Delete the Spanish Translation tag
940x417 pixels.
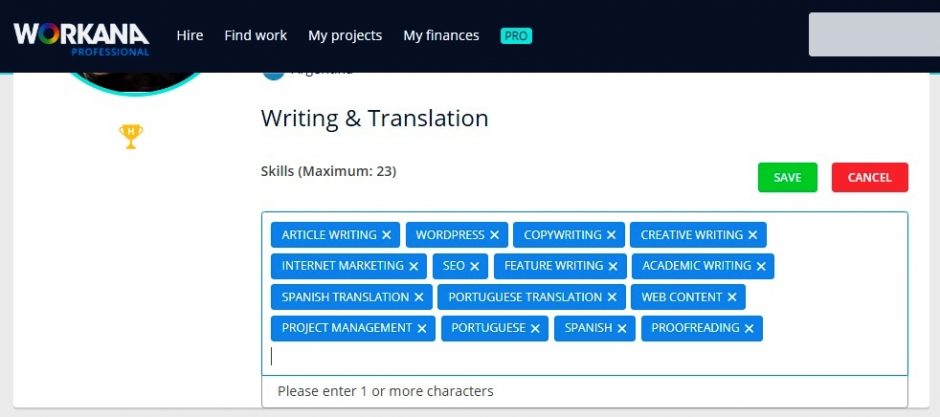419,298
